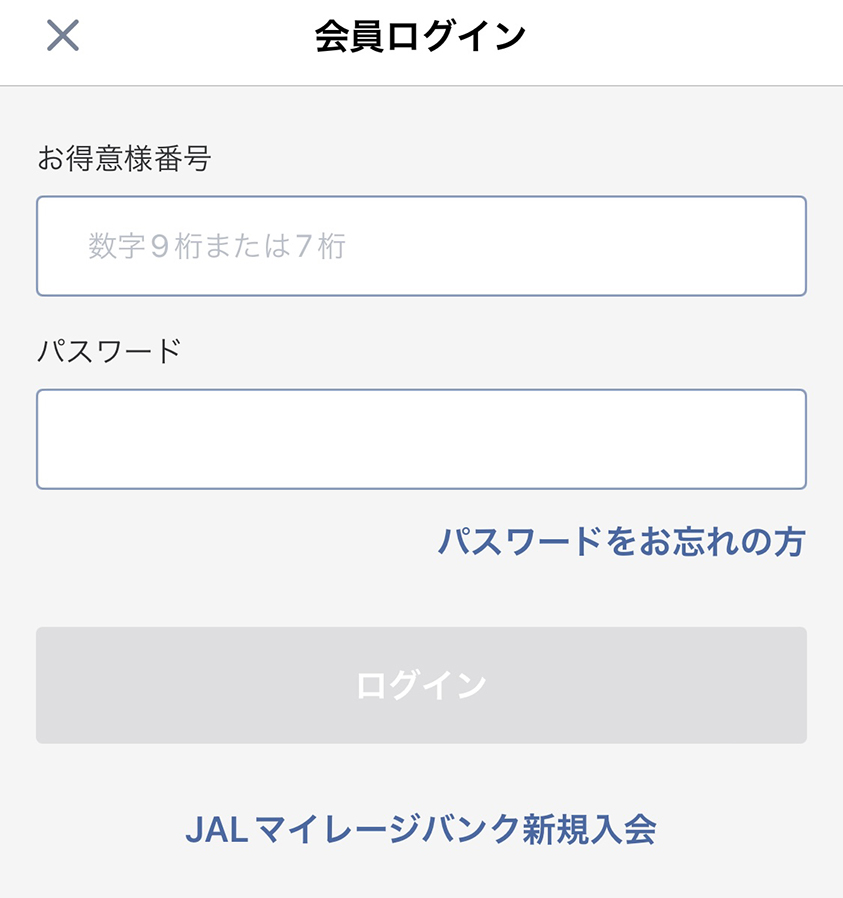Viewport: 843px width, 898px height.
Task: Dismiss the login dialog via the X icon
Action: [62, 36]
